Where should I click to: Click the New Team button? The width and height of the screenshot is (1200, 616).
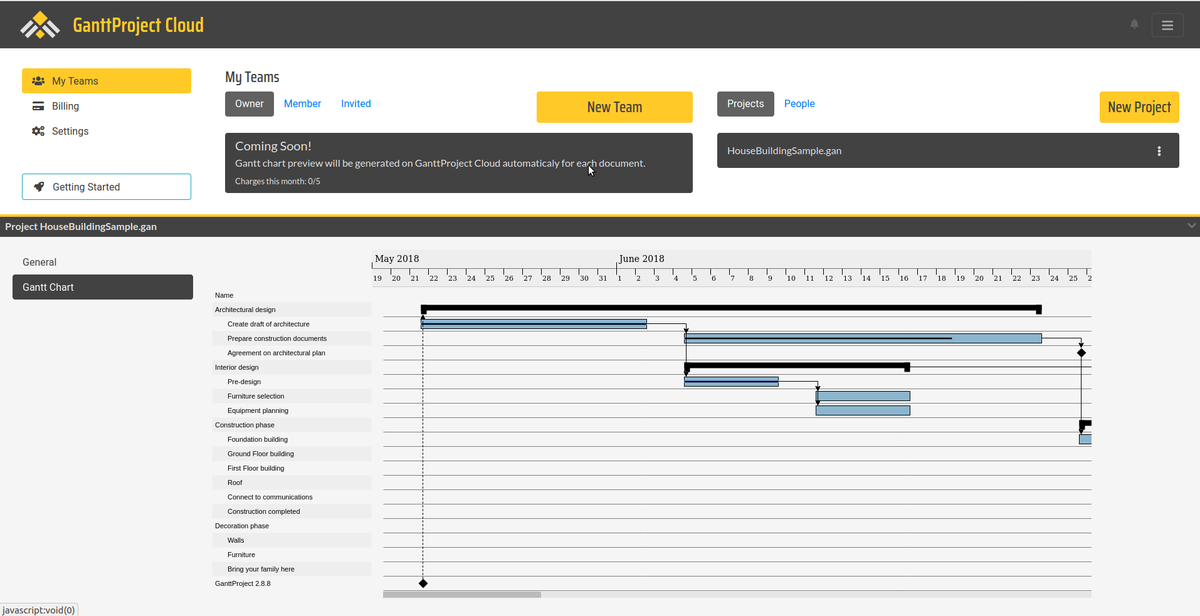[614, 107]
